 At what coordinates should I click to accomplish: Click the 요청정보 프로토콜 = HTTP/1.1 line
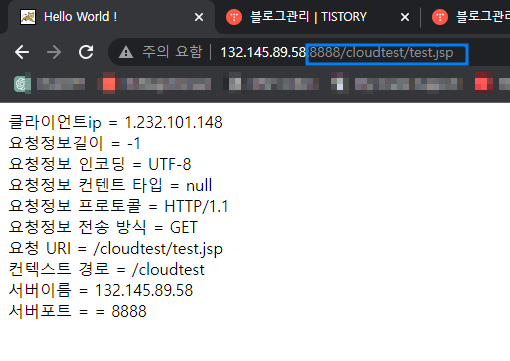click(118, 206)
